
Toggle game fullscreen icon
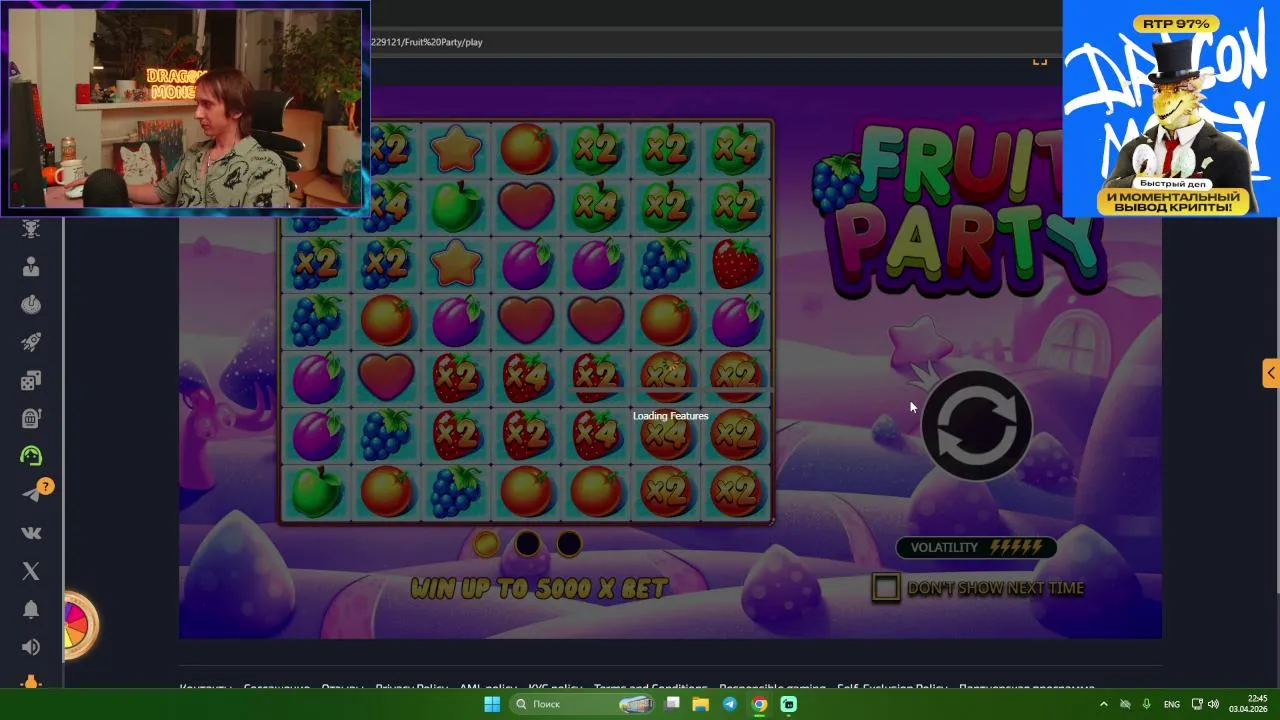pos(1040,61)
